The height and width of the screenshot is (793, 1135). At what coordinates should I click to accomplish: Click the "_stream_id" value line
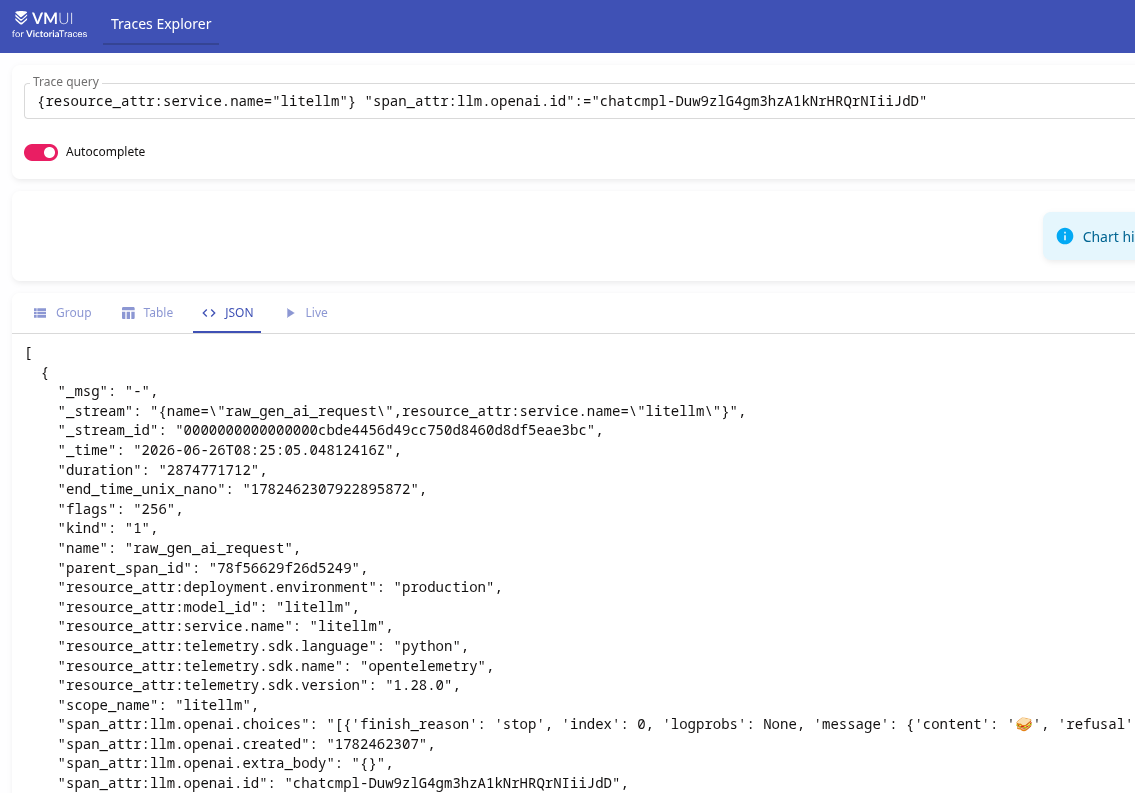click(x=331, y=431)
